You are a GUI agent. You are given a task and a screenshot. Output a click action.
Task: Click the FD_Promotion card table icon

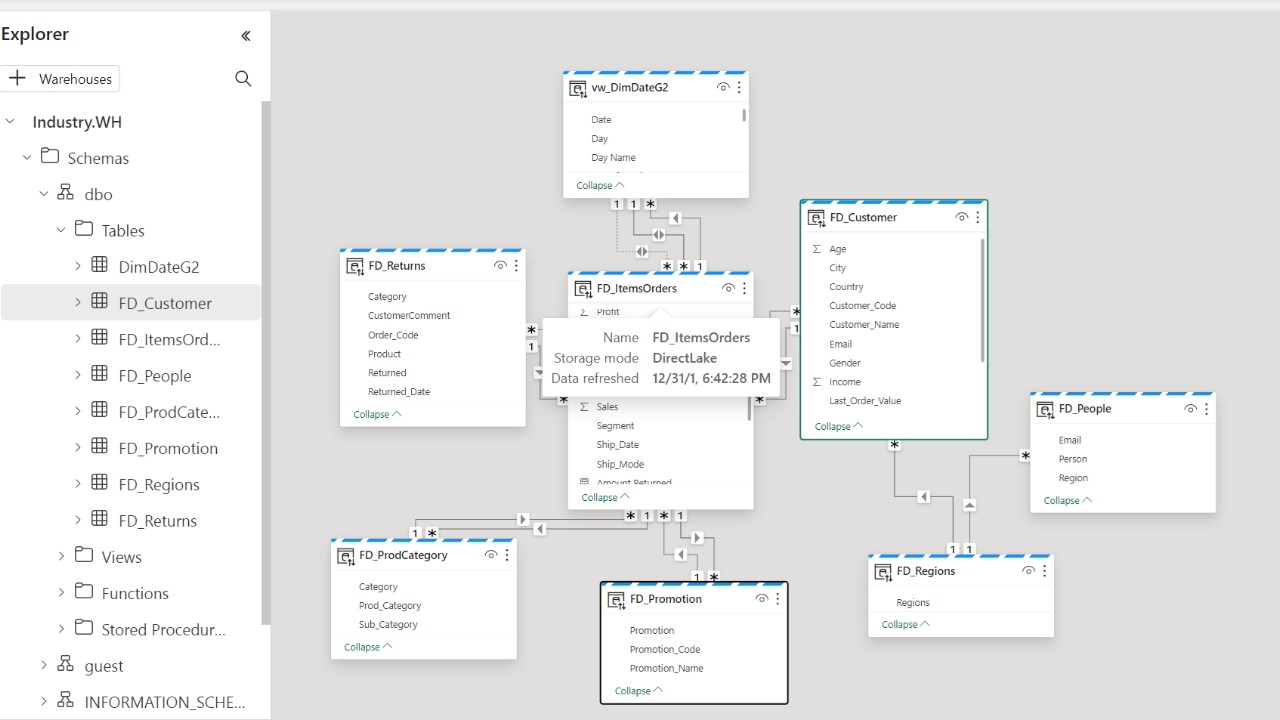tap(616, 599)
